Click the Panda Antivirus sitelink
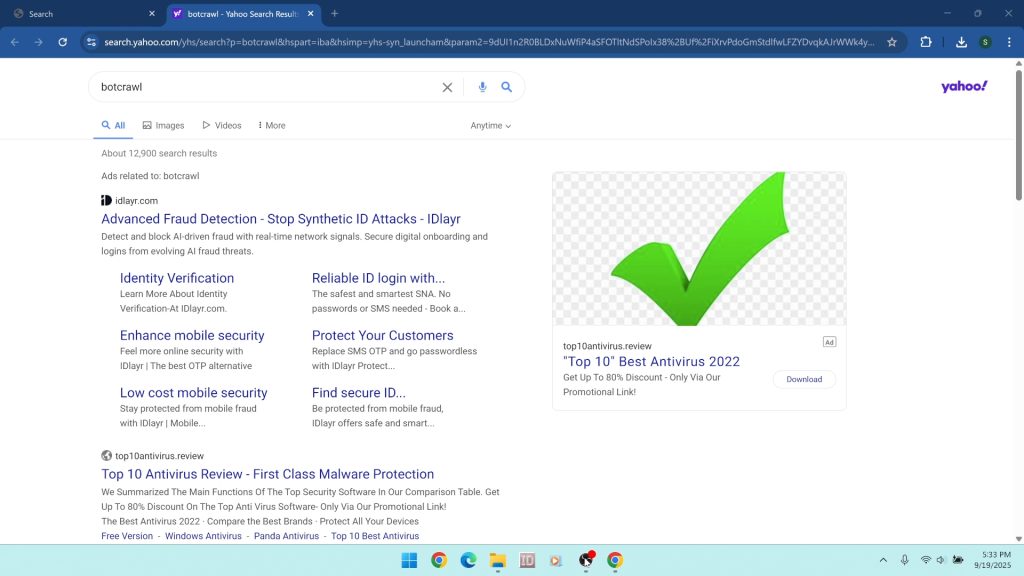Screen dimensions: 1024x576 pyautogui.click(x=286, y=536)
